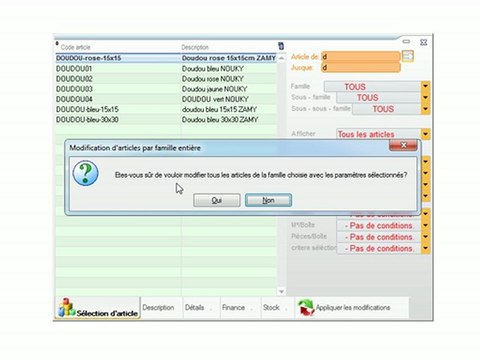This screenshot has width=480, height=360.
Task: Decline the modification with the Non button
Action: [268, 200]
